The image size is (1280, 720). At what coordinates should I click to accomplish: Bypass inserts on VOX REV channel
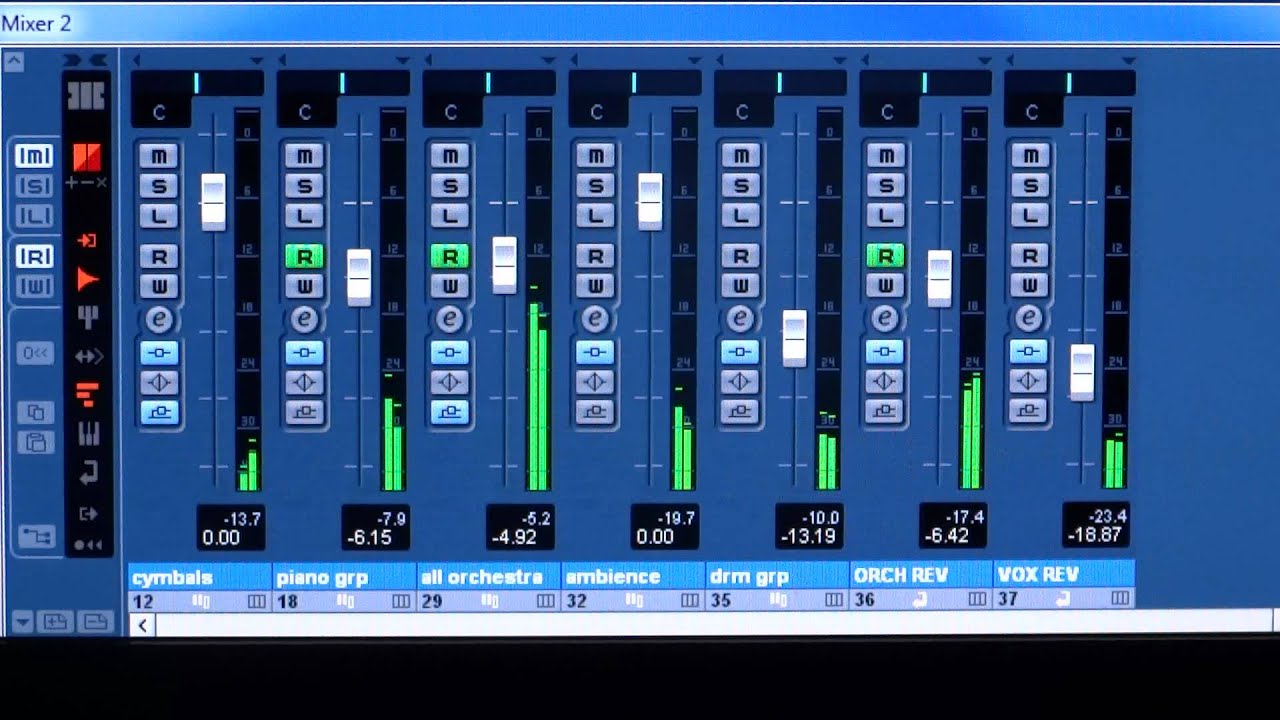[x=1028, y=353]
